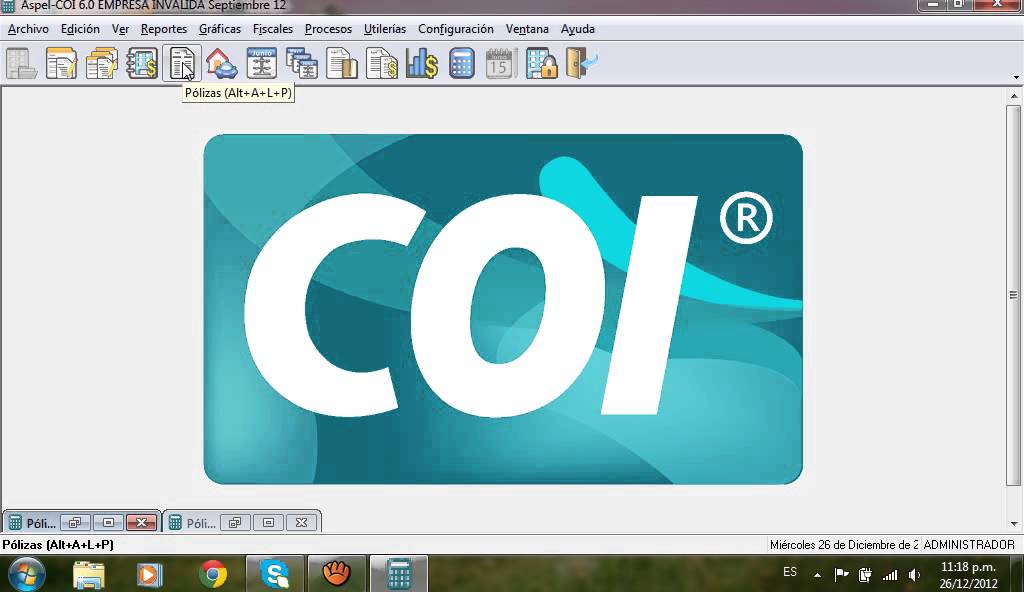Image resolution: width=1024 pixels, height=592 pixels.
Task: Select the first minimized Póli... window tab
Action: click(31, 523)
